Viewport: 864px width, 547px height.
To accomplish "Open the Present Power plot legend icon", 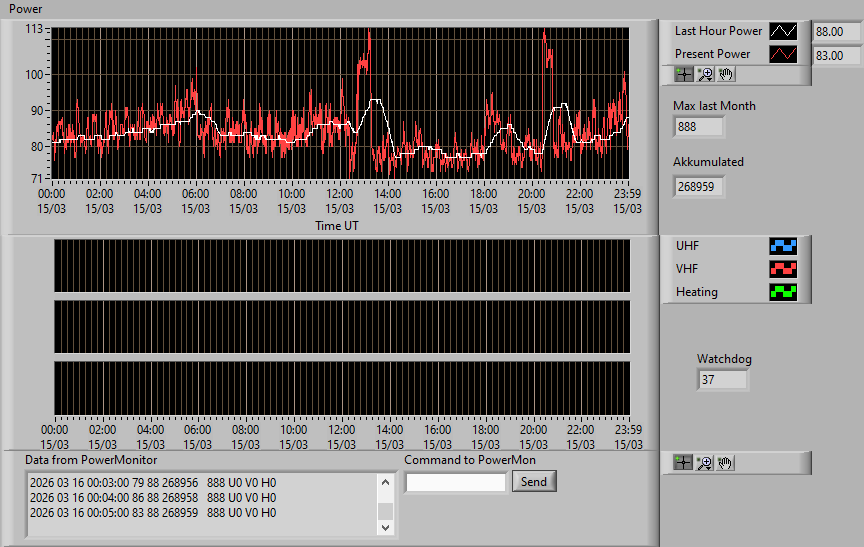I will (x=783, y=54).
